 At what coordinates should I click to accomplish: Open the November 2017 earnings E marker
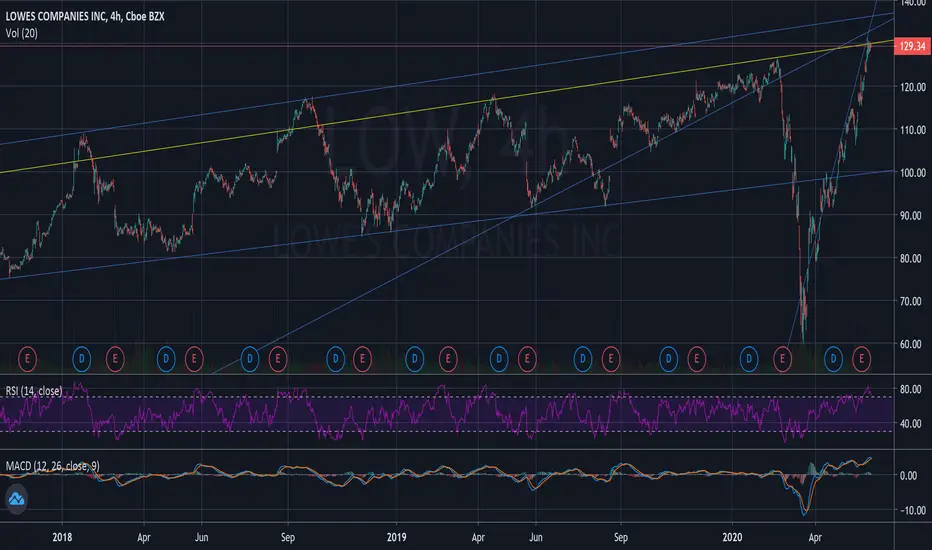pos(27,359)
